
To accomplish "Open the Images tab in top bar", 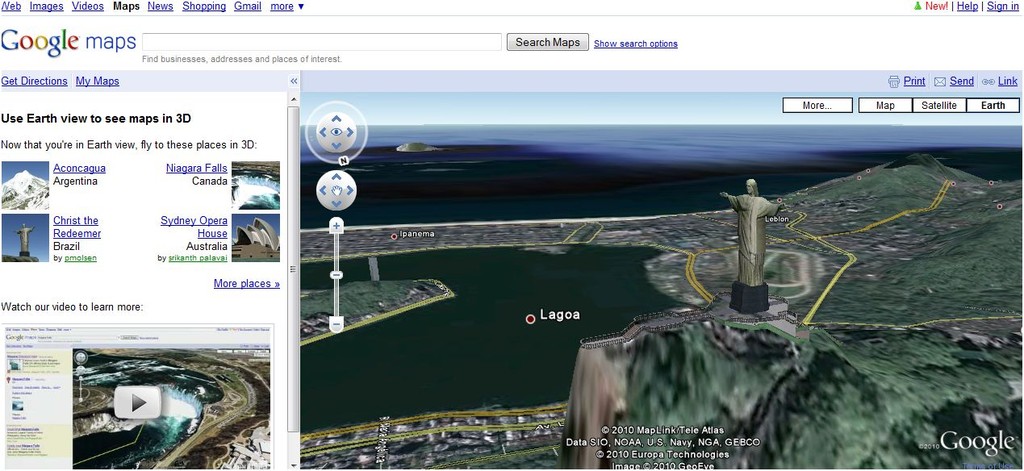I will 46,7.
